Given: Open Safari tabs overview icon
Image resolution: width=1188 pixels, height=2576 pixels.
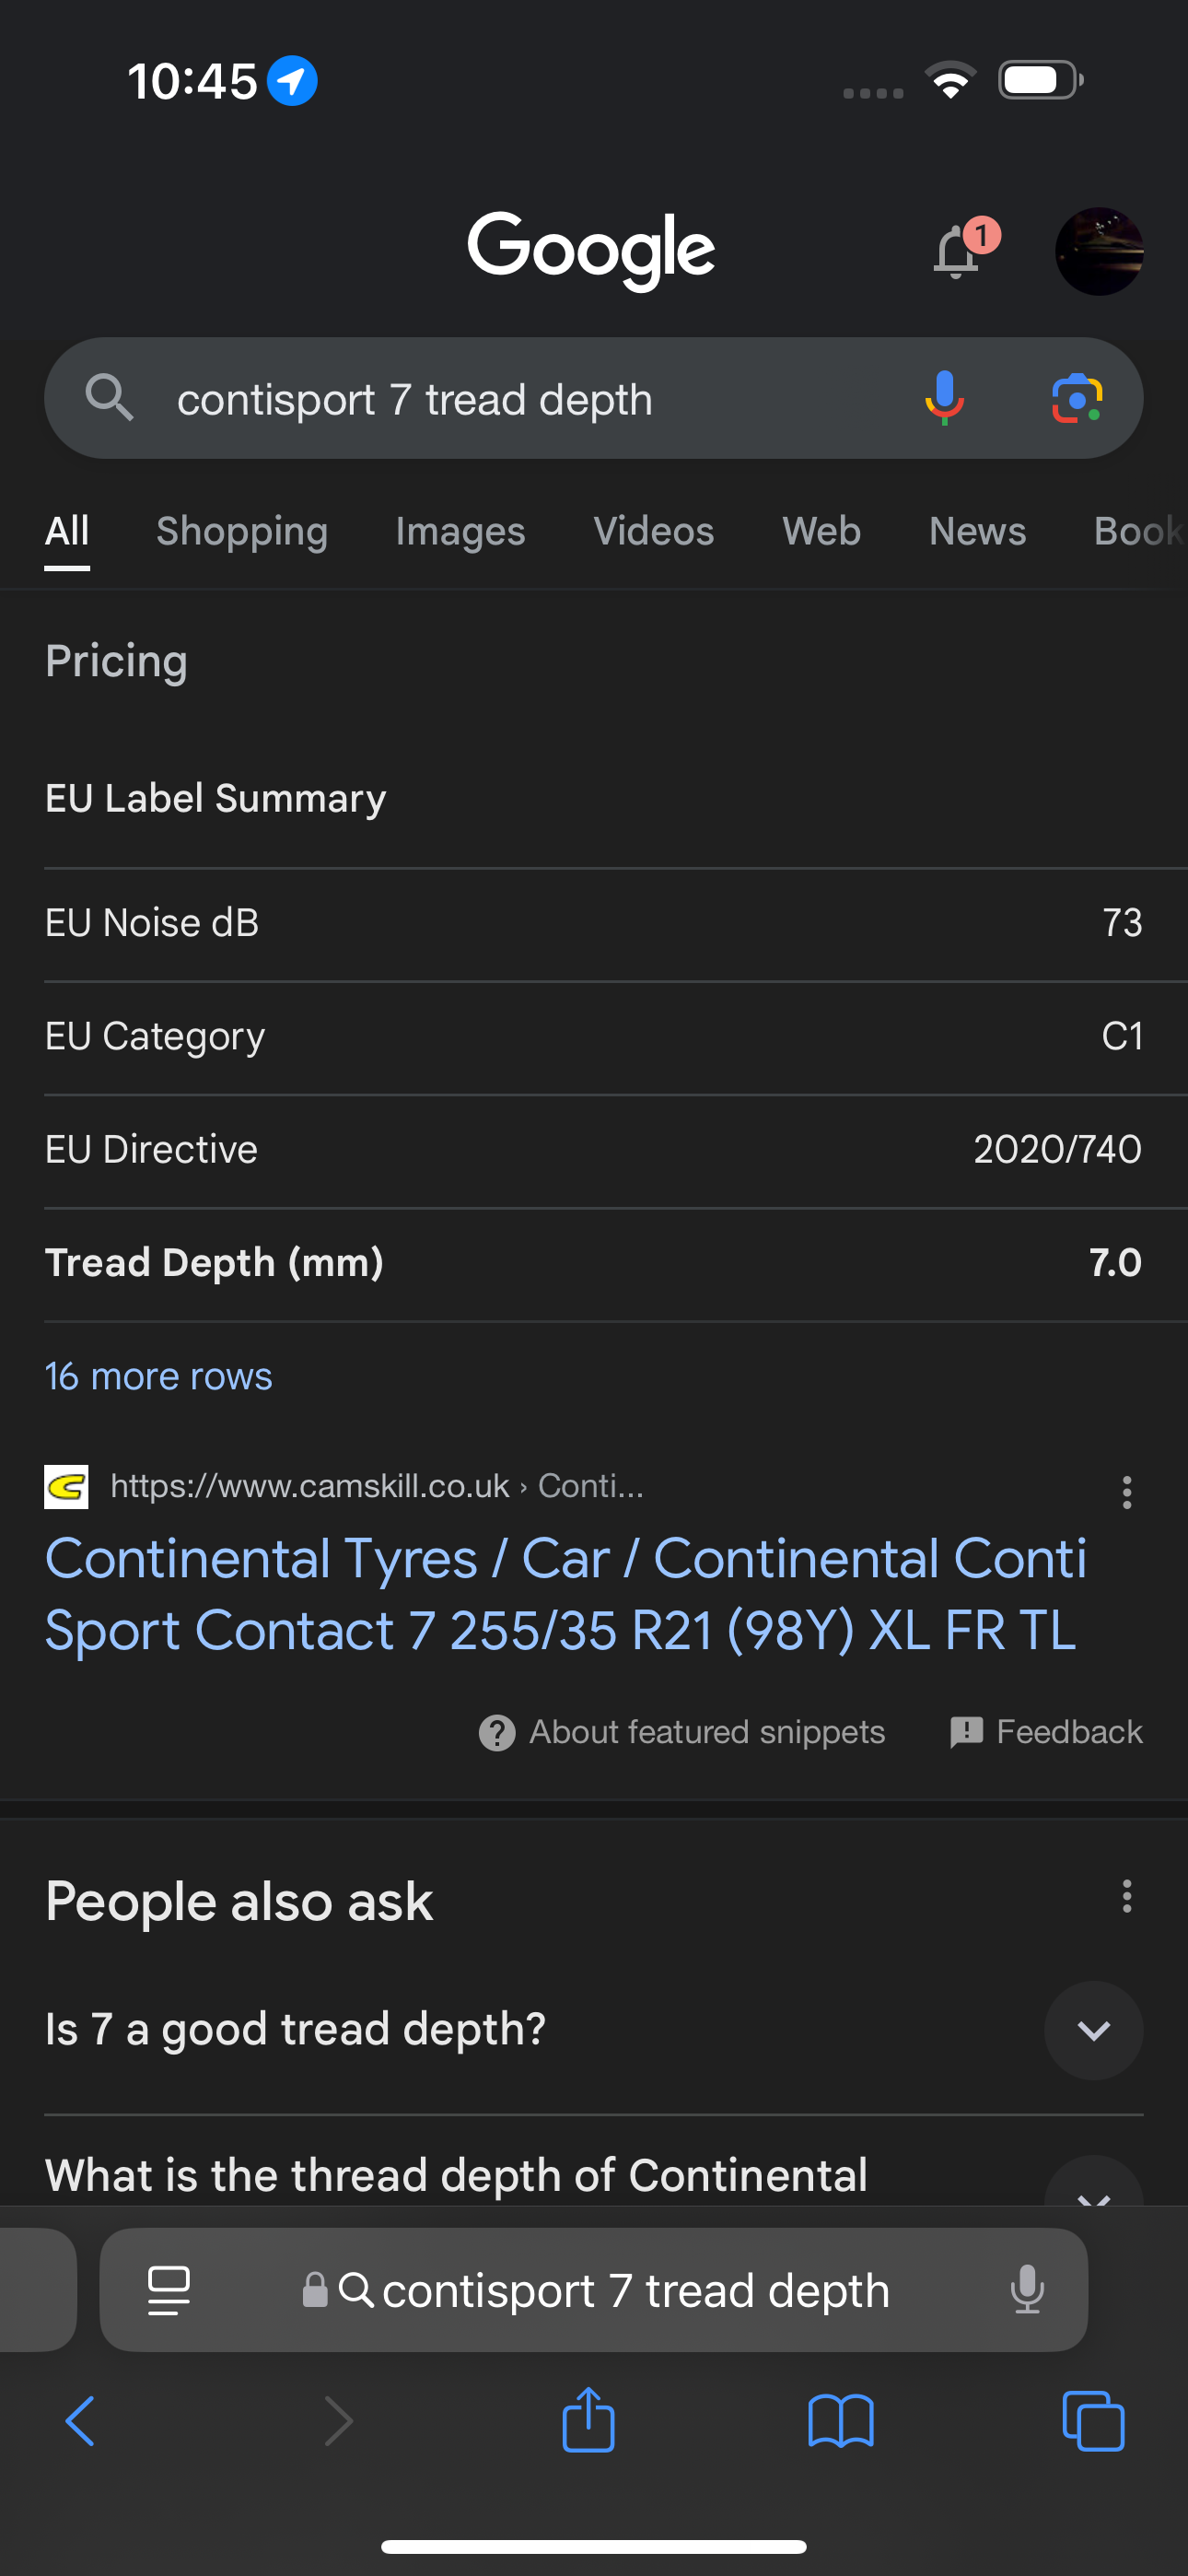Looking at the screenshot, I should (x=1093, y=2421).
